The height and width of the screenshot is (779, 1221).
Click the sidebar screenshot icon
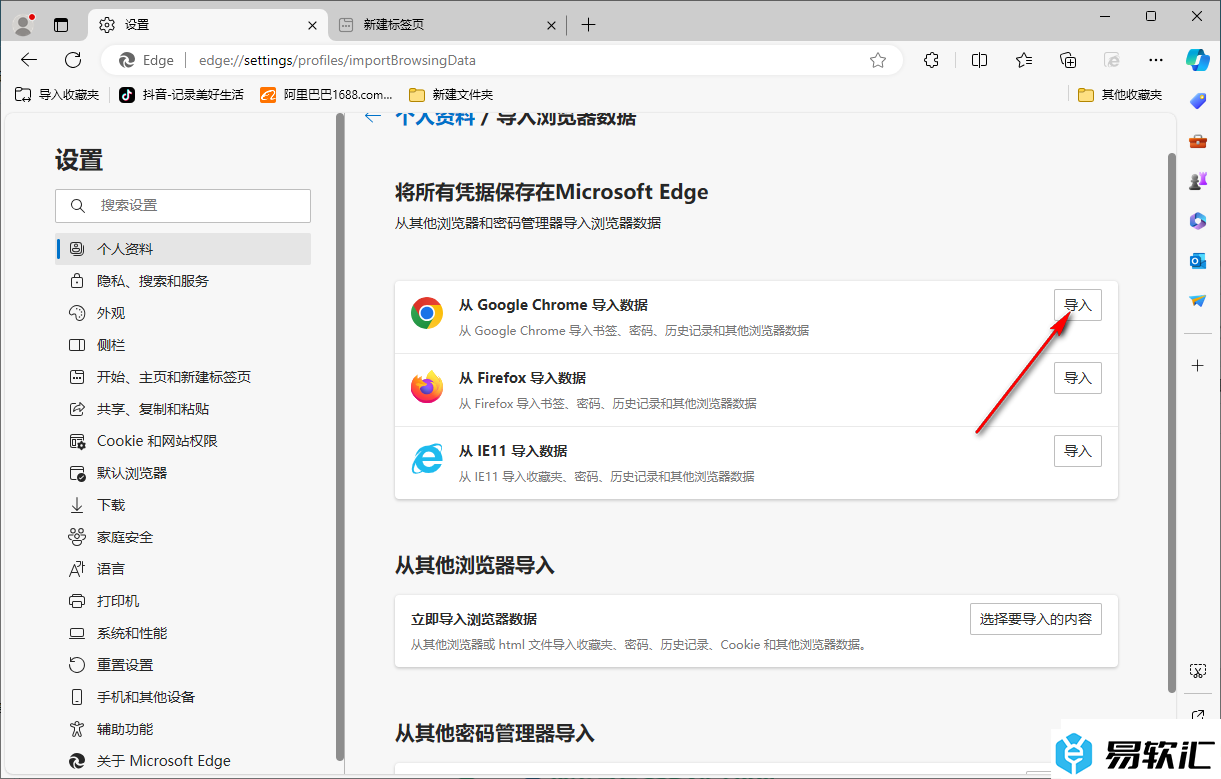(1198, 670)
